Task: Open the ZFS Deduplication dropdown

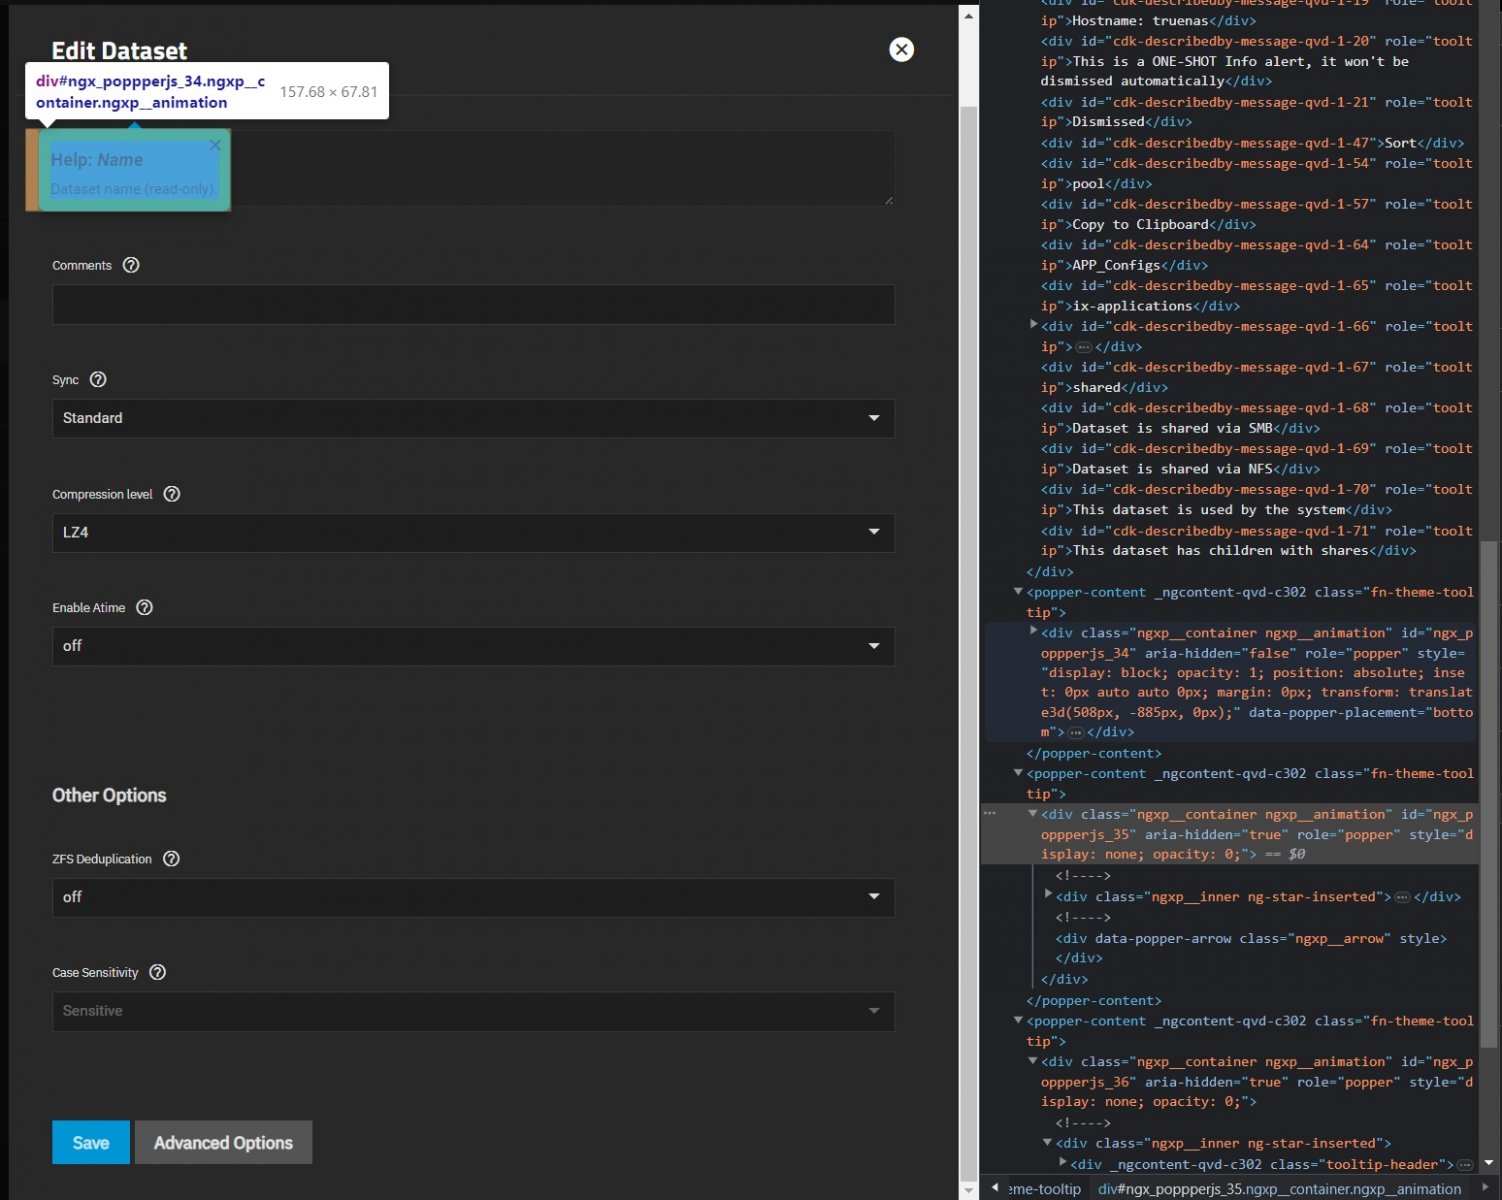Action: (473, 897)
